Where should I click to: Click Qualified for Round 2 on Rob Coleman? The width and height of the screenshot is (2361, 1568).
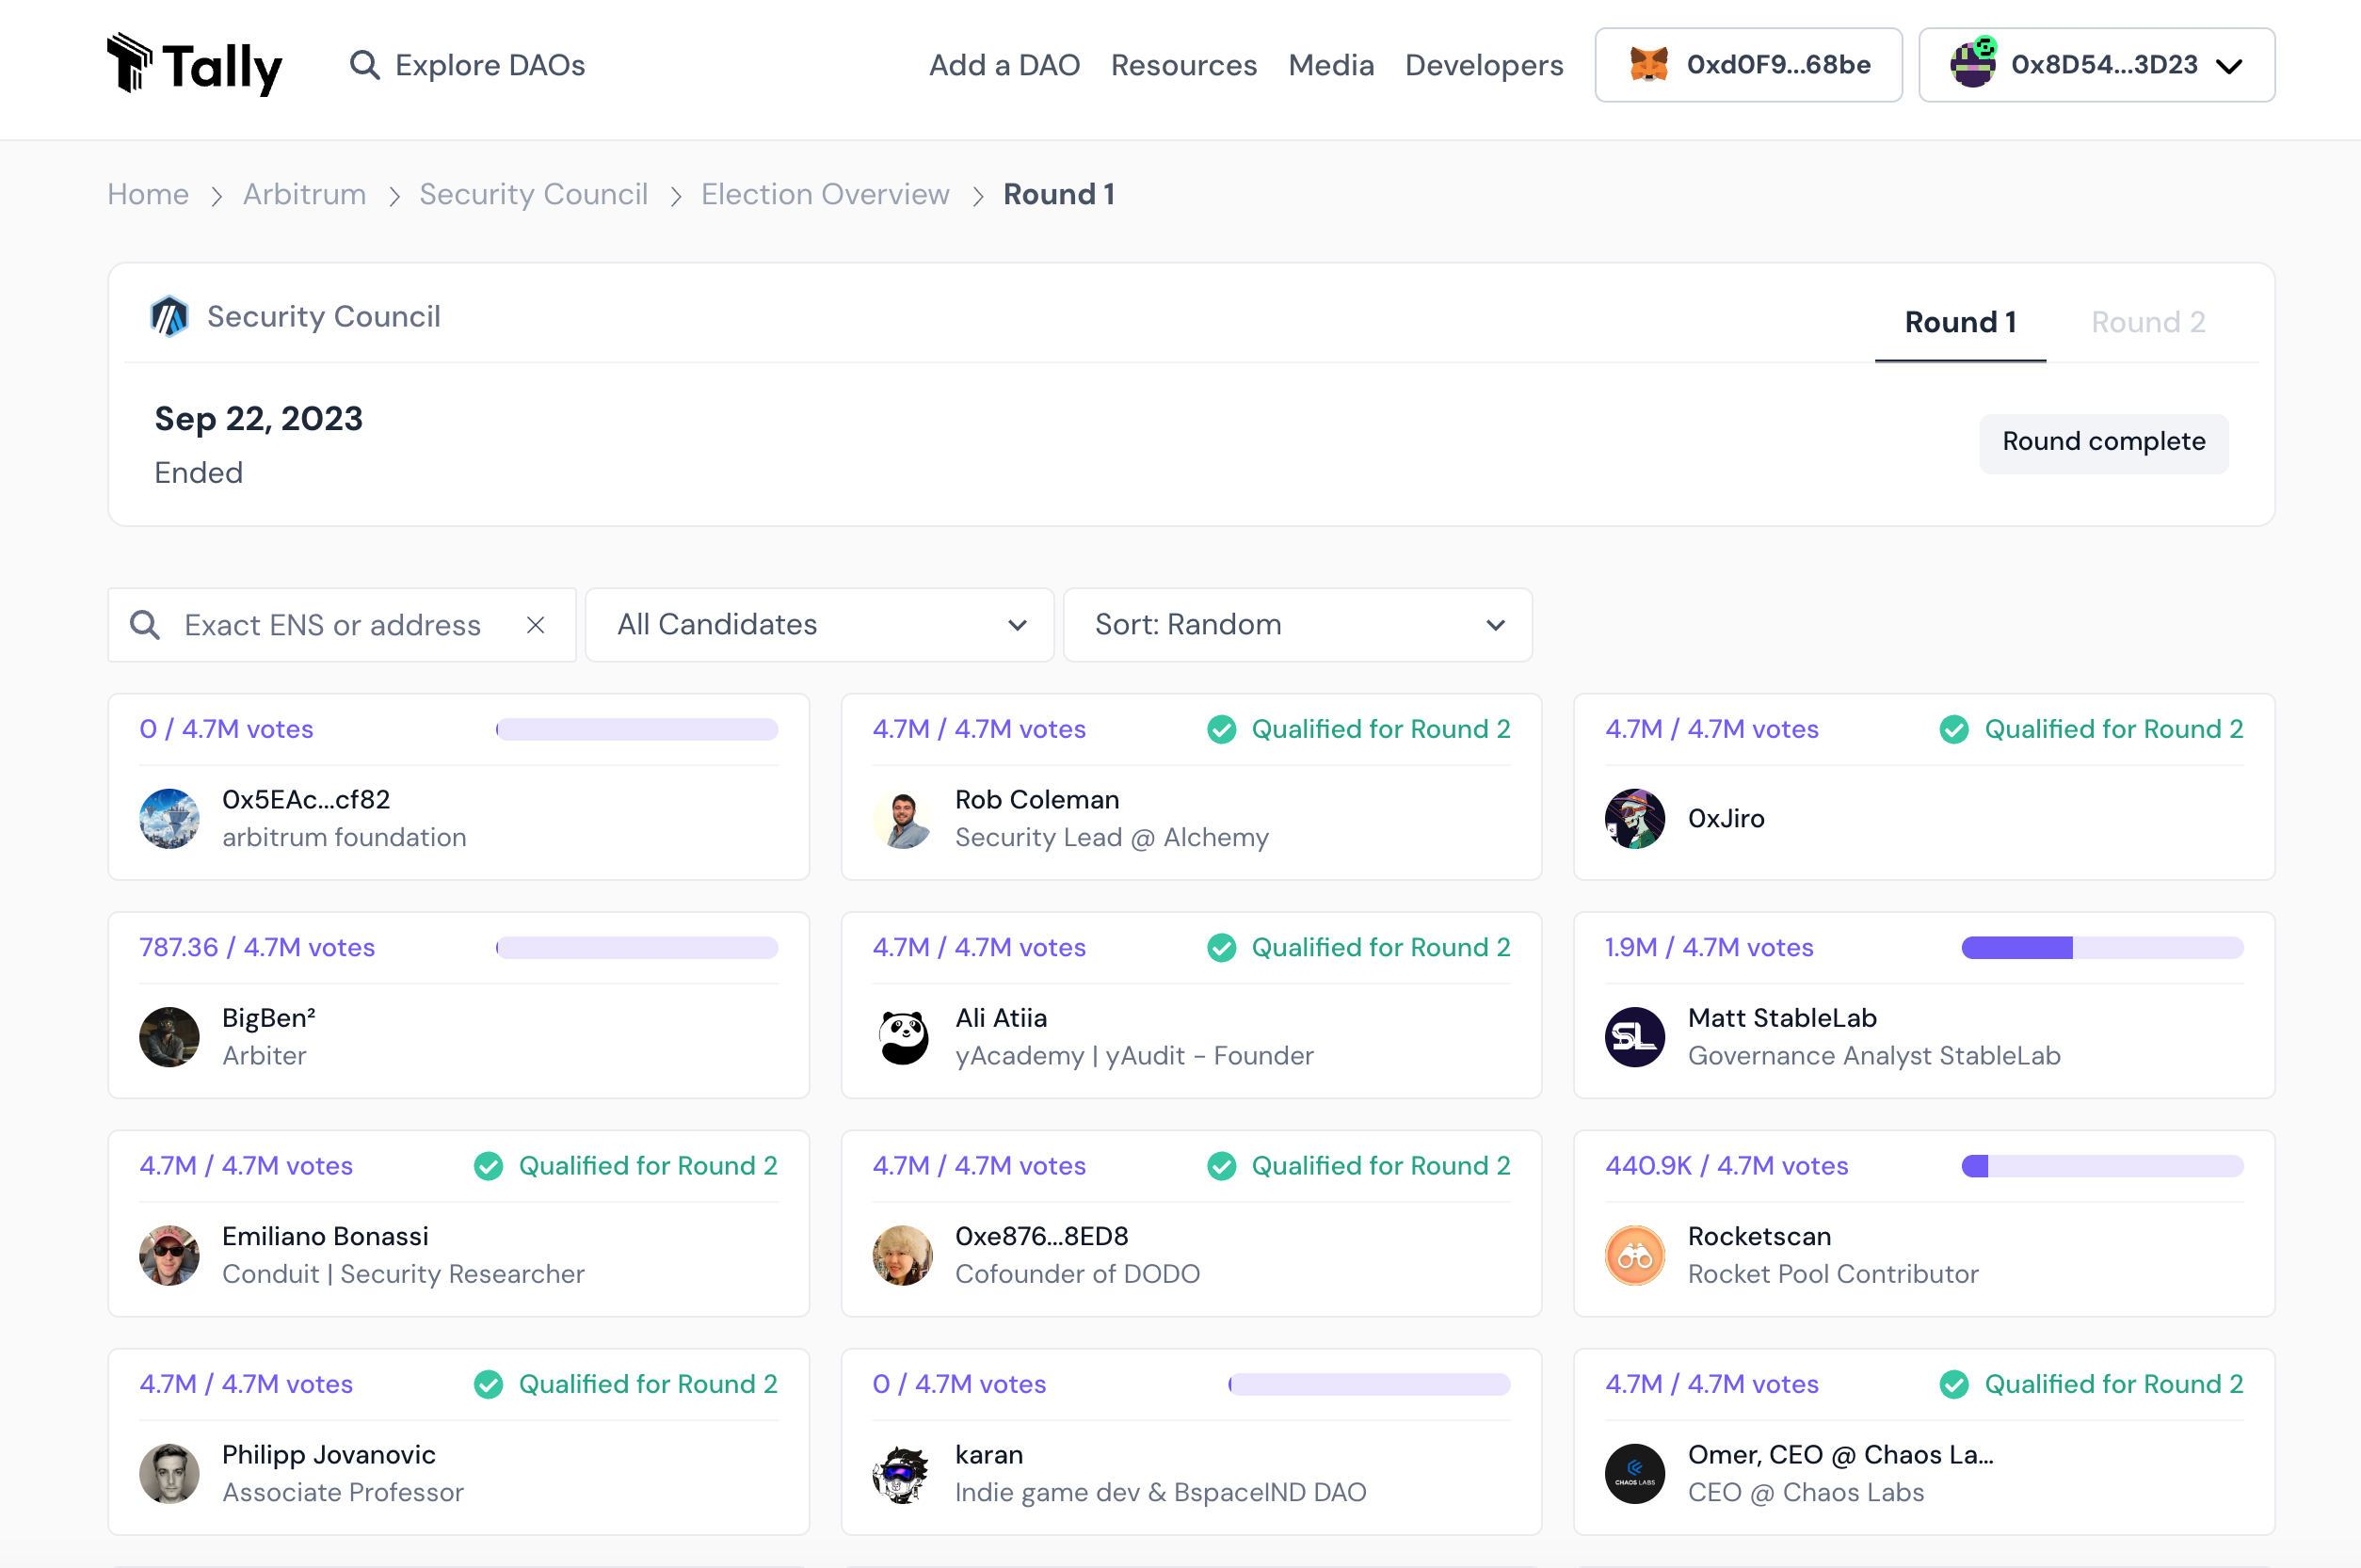click(x=1381, y=729)
